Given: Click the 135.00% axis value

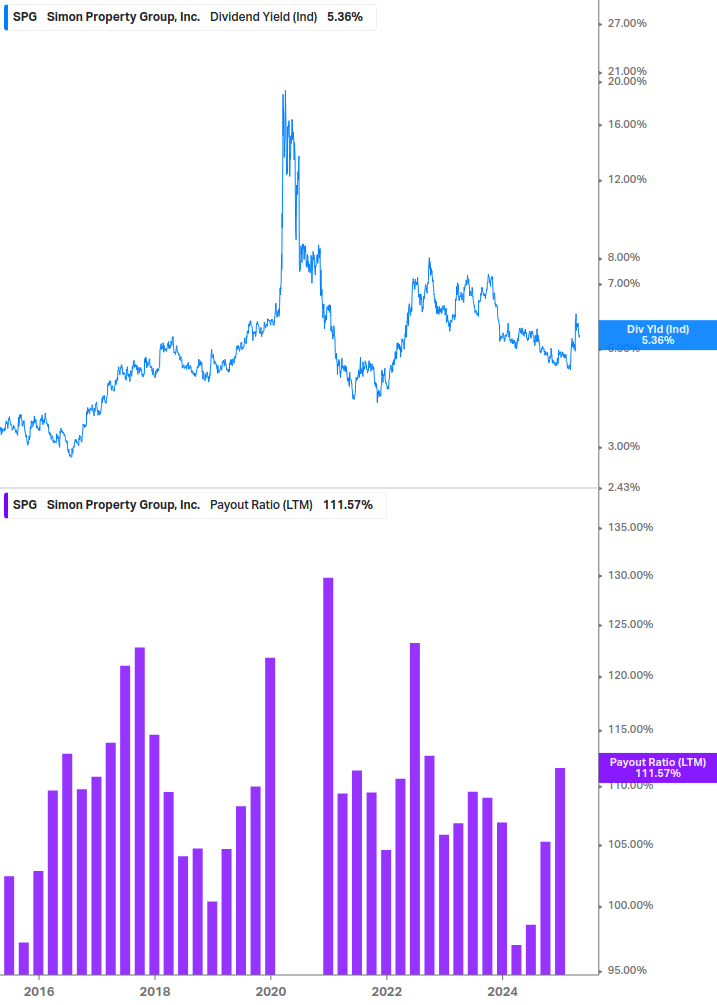Looking at the screenshot, I should coord(630,527).
